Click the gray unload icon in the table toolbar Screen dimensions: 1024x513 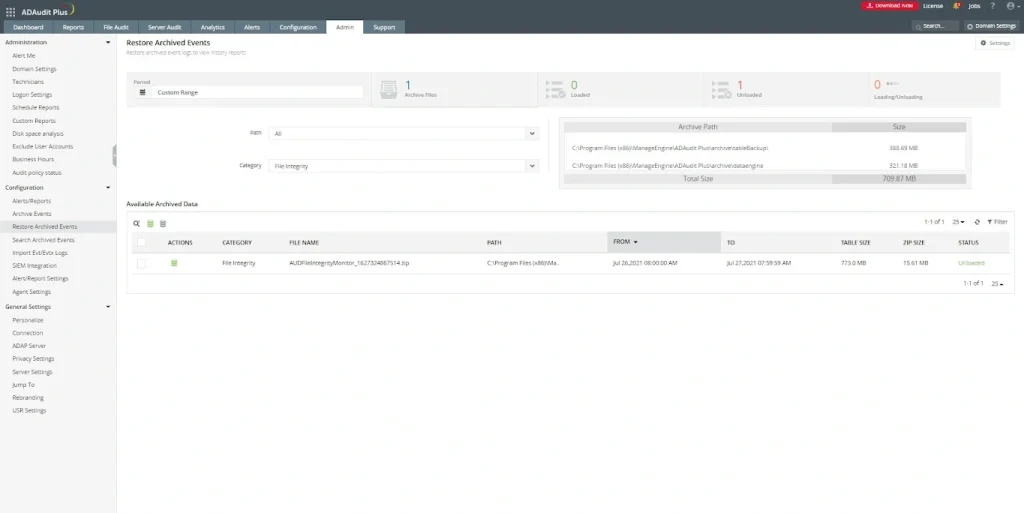[163, 223]
